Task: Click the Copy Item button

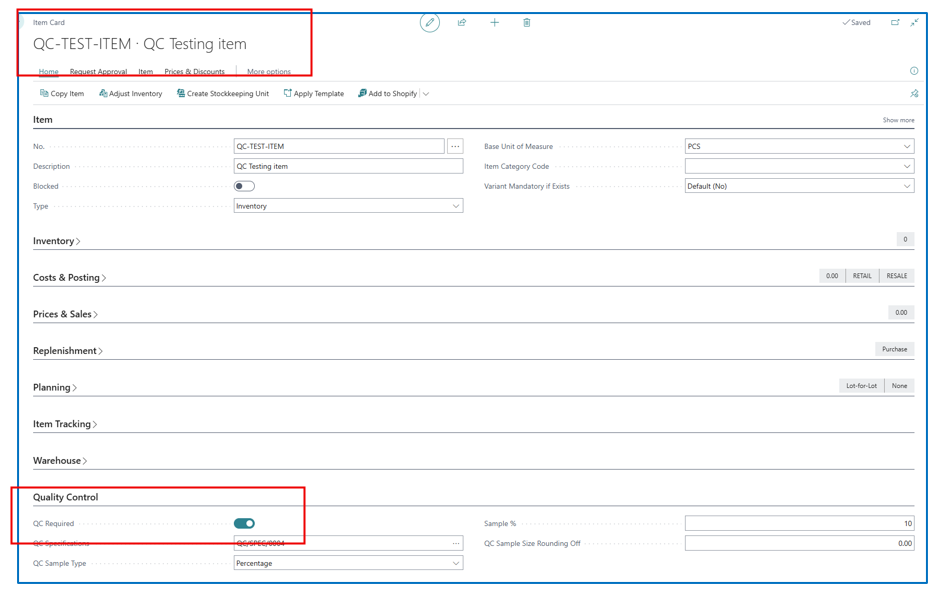Action: (62, 94)
